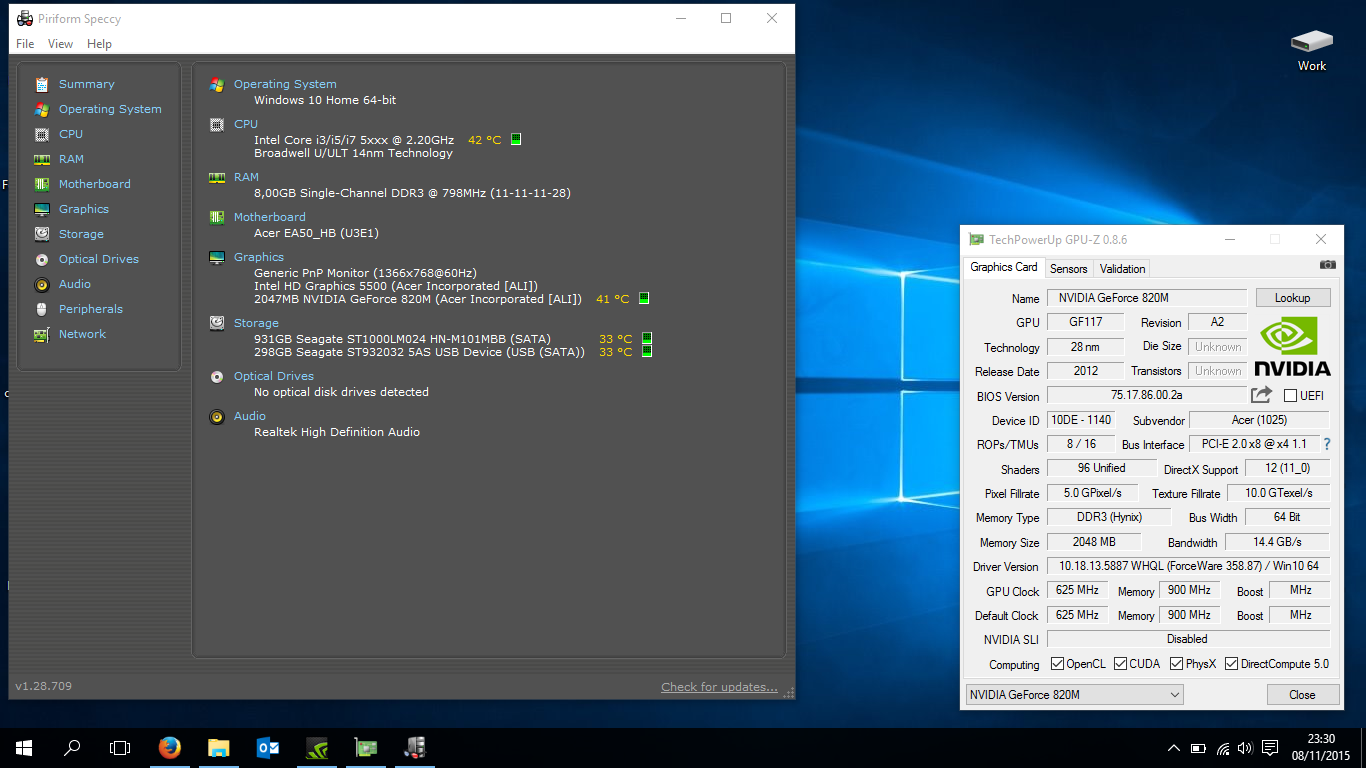Open the Storage heading in the summary pane
Image resolution: width=1366 pixels, height=768 pixels.
pos(256,323)
